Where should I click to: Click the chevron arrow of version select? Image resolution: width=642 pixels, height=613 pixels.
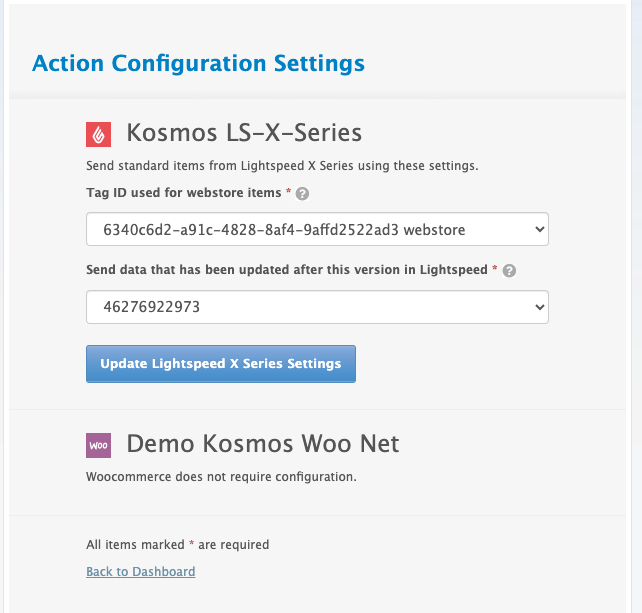click(x=539, y=307)
